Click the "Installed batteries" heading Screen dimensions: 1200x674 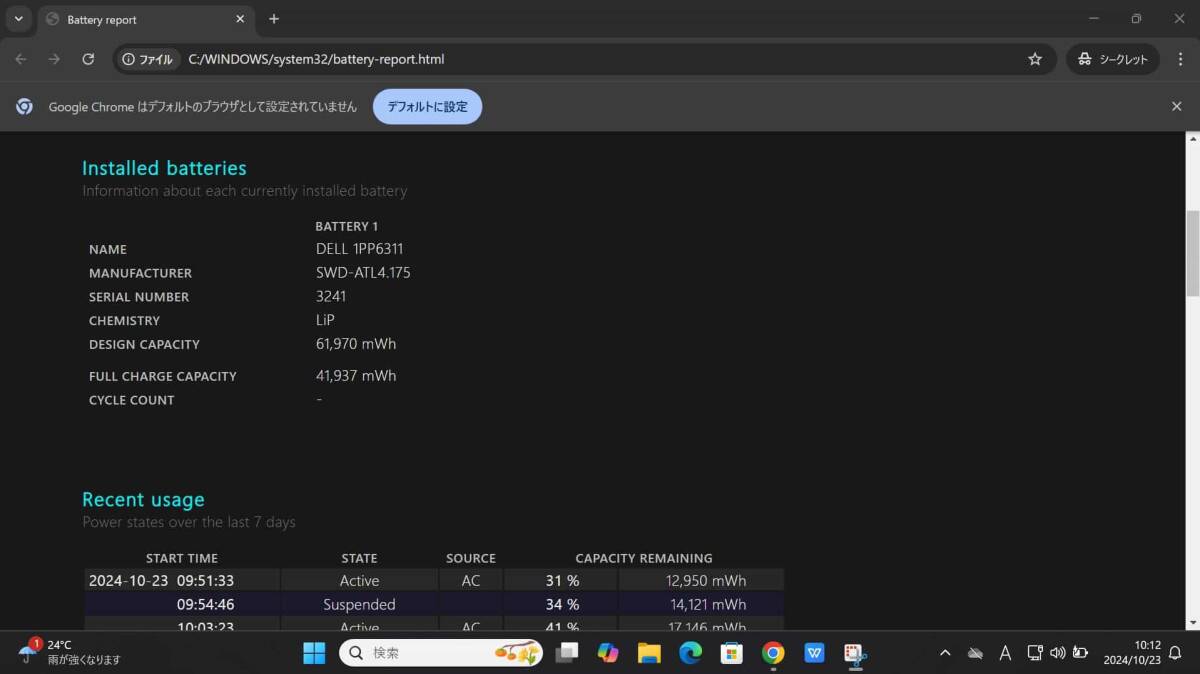coord(164,168)
